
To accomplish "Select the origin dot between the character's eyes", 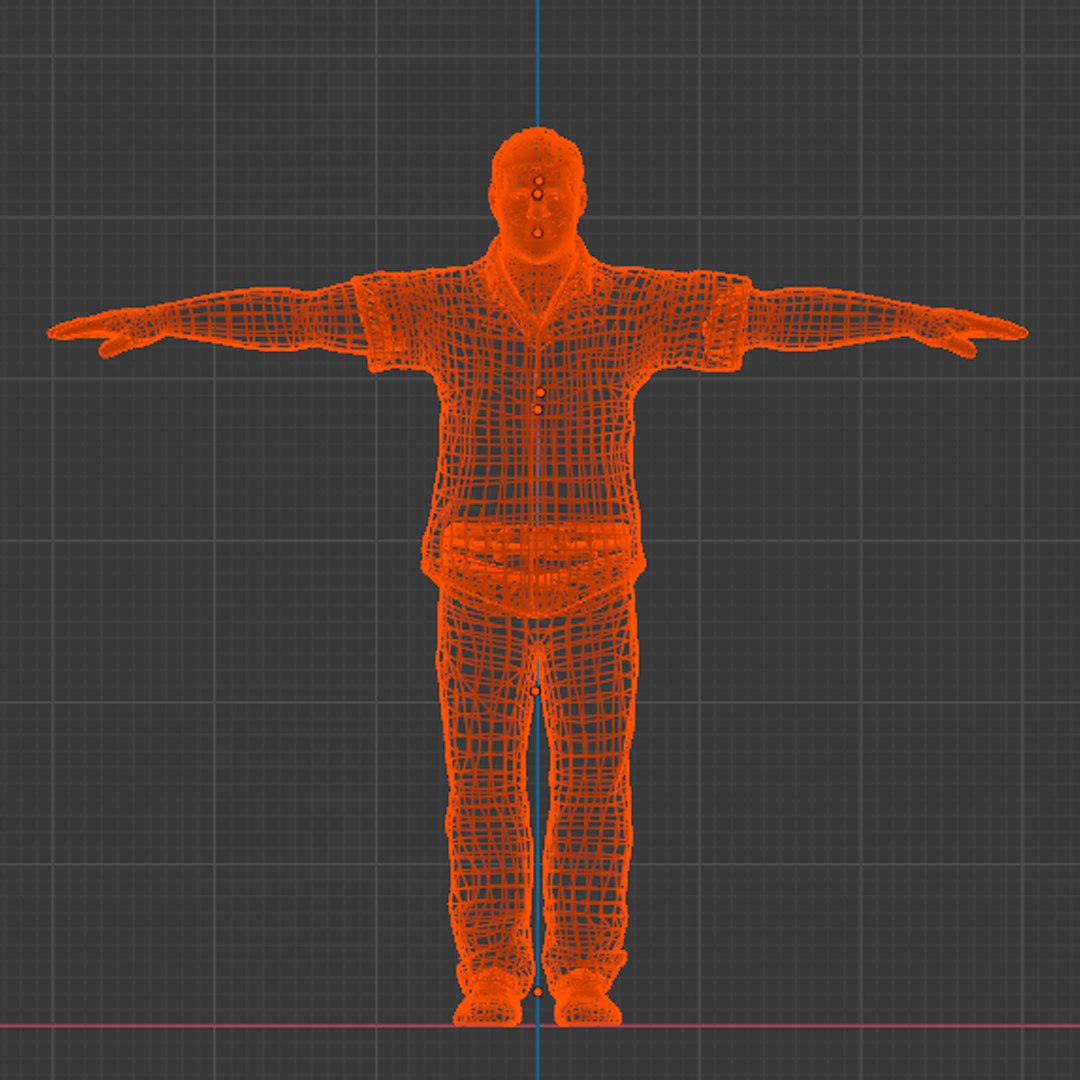I will tap(537, 195).
